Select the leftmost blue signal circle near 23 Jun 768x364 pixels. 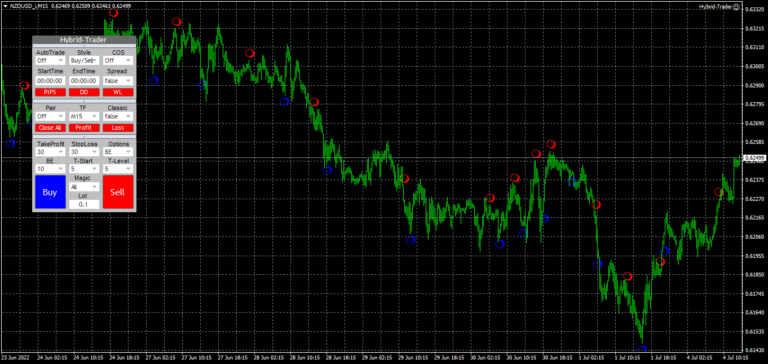pos(10,144)
